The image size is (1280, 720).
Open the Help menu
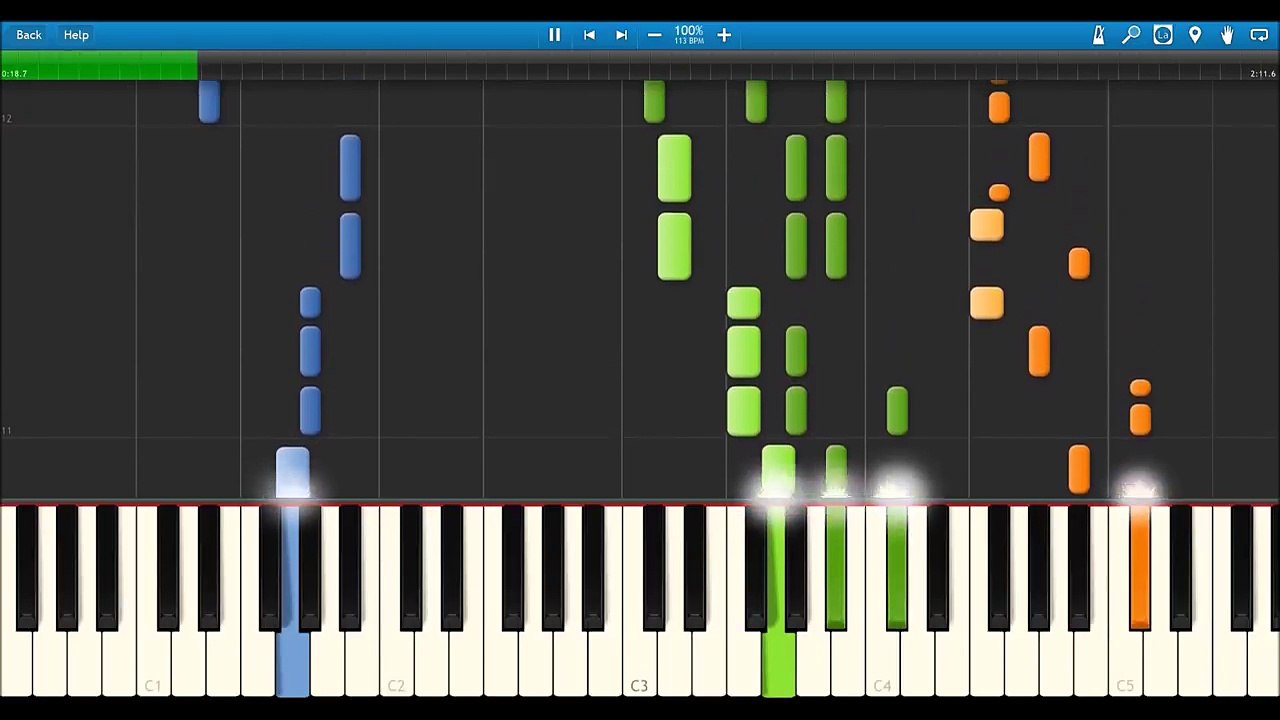[76, 35]
